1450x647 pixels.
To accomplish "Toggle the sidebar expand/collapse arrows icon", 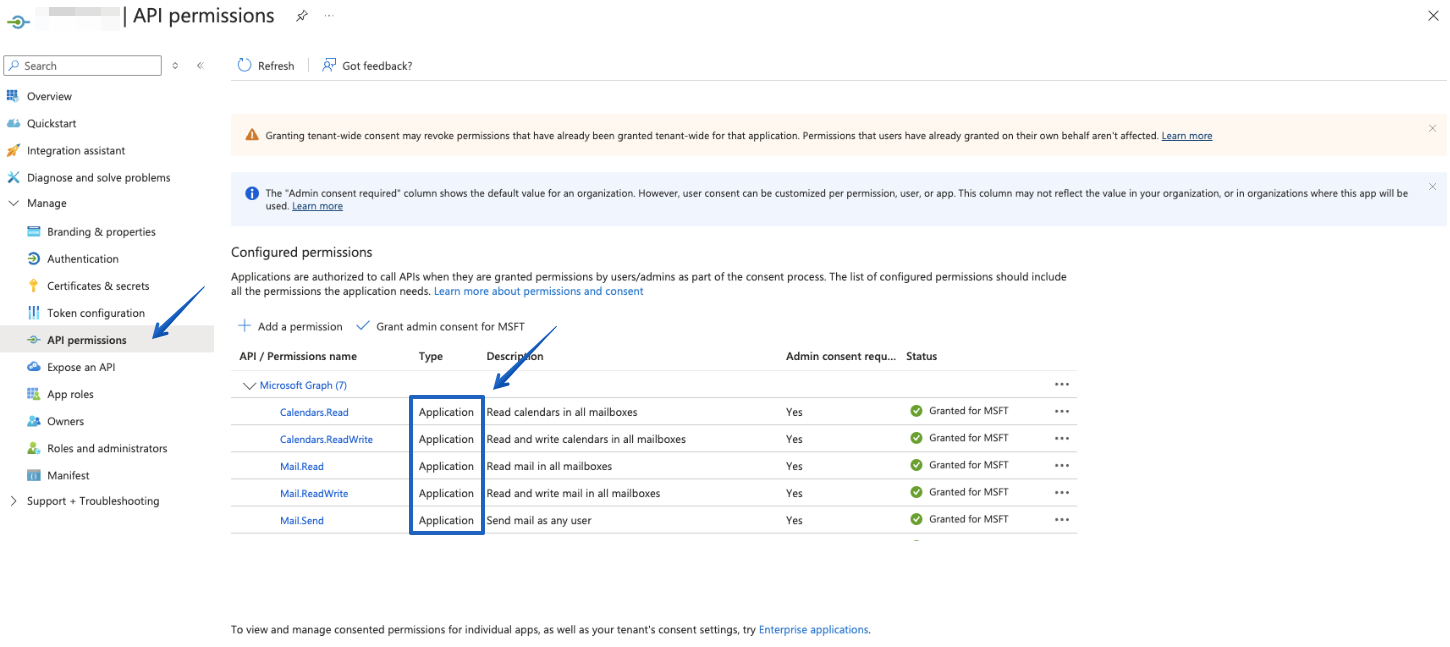I will 175,66.
